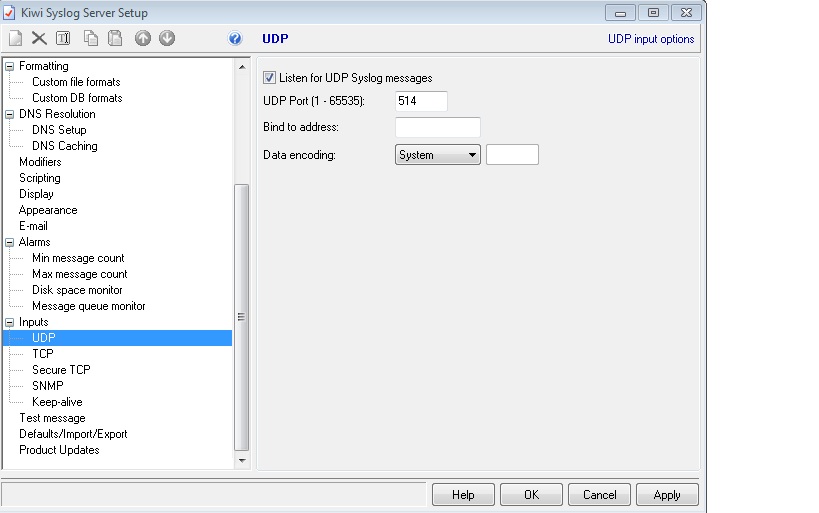This screenshot has width=819, height=513.
Task: Maximize the Kiwi Syslog Server Setup window
Action: click(x=653, y=13)
